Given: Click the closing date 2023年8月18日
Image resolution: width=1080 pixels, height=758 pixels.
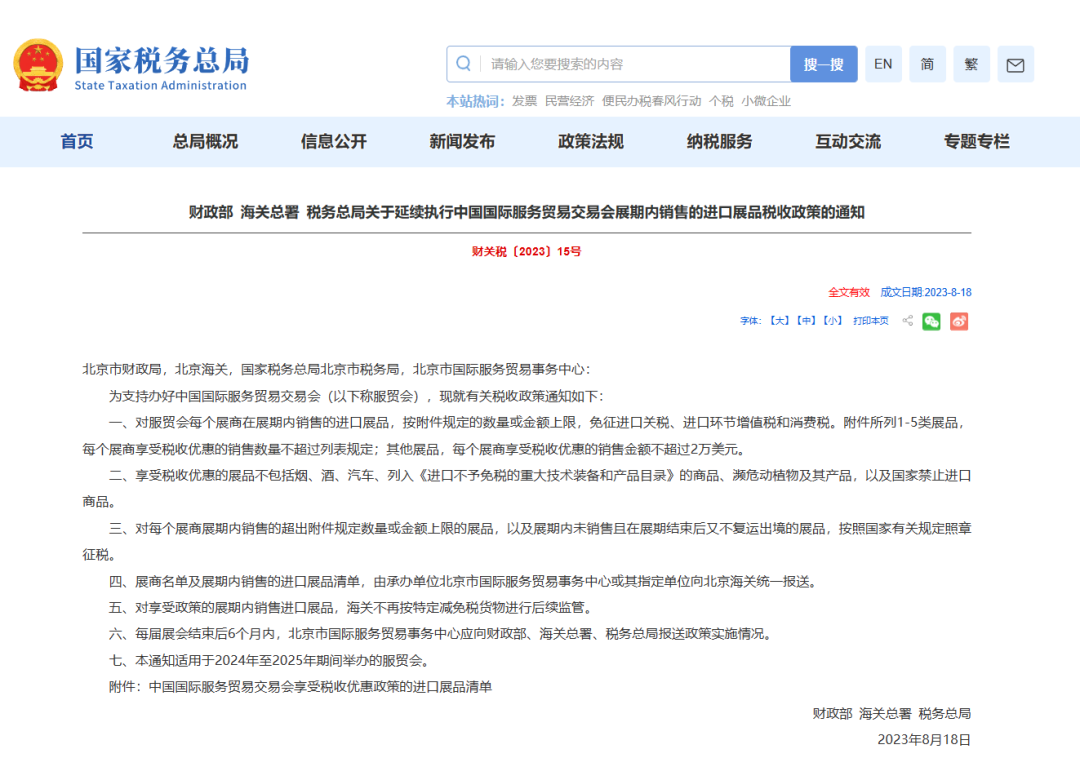Looking at the screenshot, I should point(924,739).
